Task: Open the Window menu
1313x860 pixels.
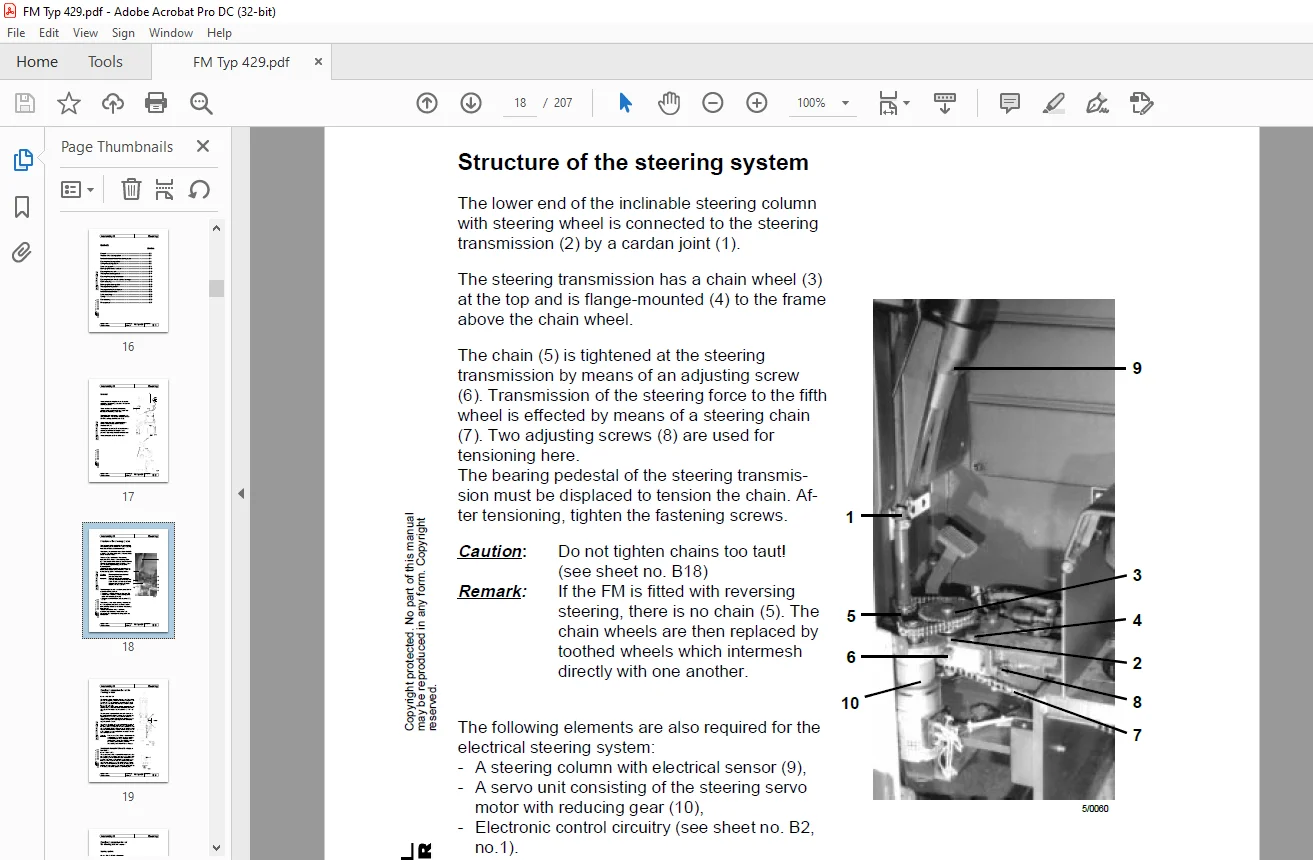Action: (x=171, y=33)
